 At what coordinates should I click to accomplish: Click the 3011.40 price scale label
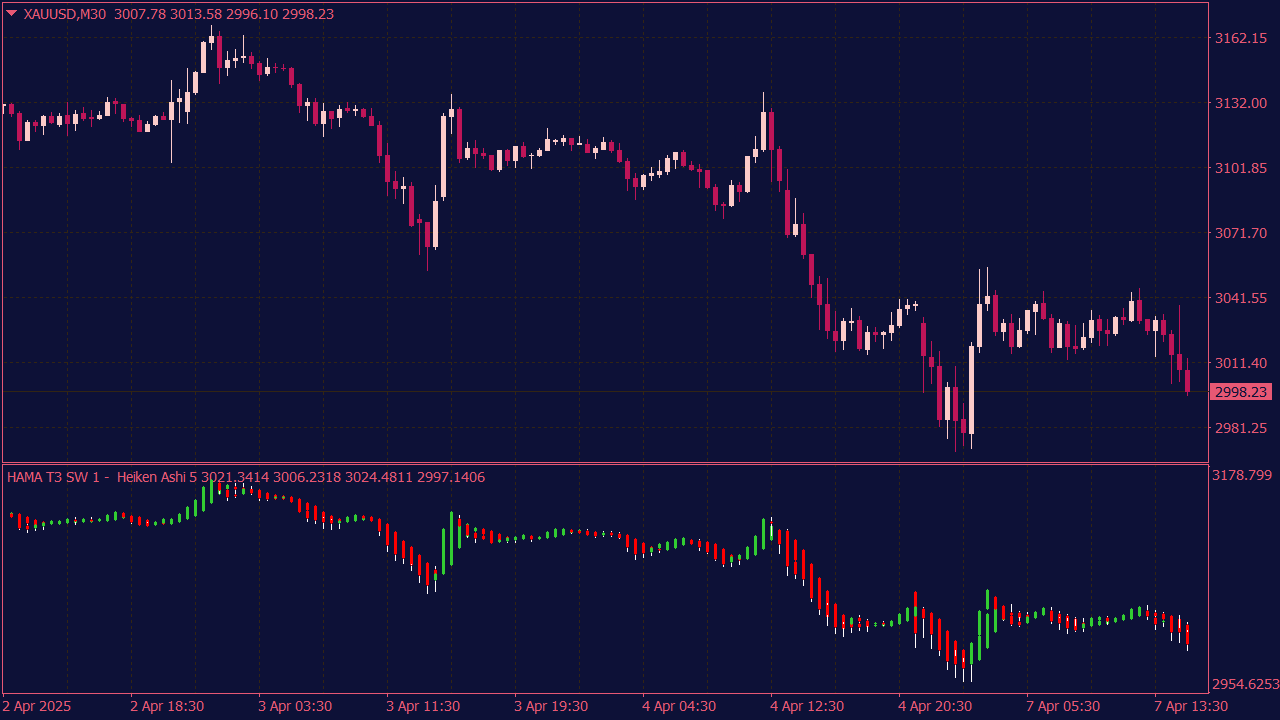(x=1240, y=363)
